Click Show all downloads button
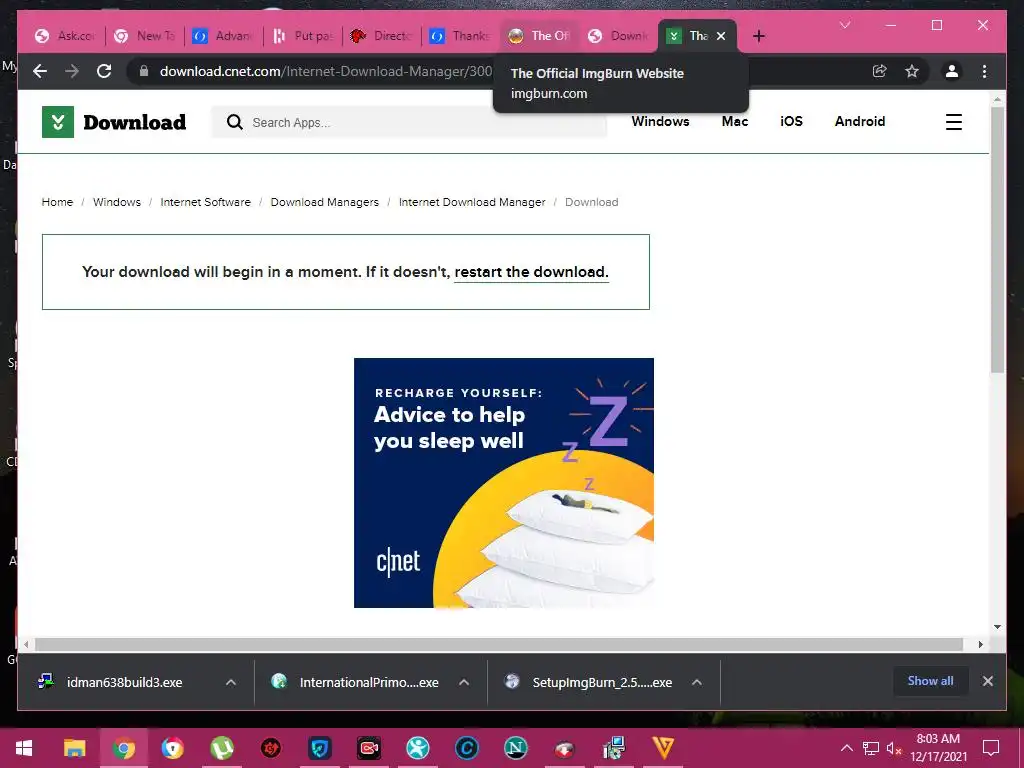1024x768 pixels. coord(931,681)
